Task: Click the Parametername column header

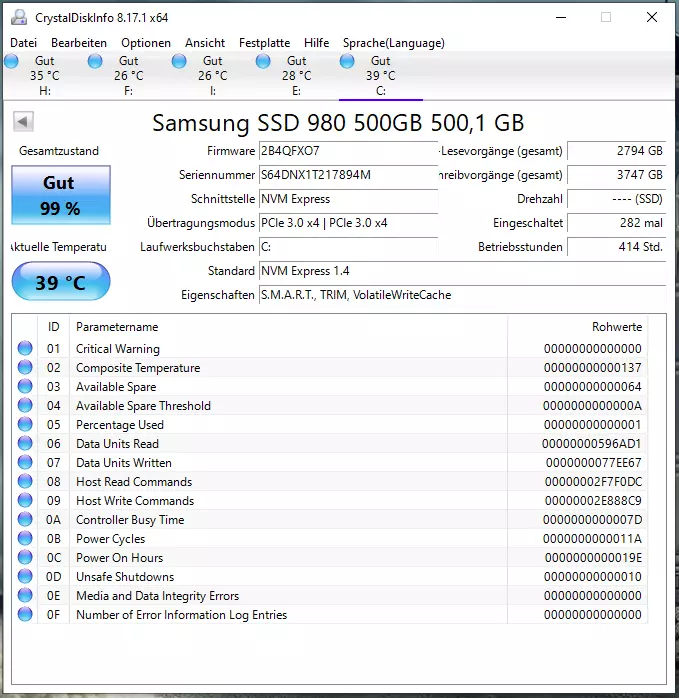Action: (x=288, y=327)
